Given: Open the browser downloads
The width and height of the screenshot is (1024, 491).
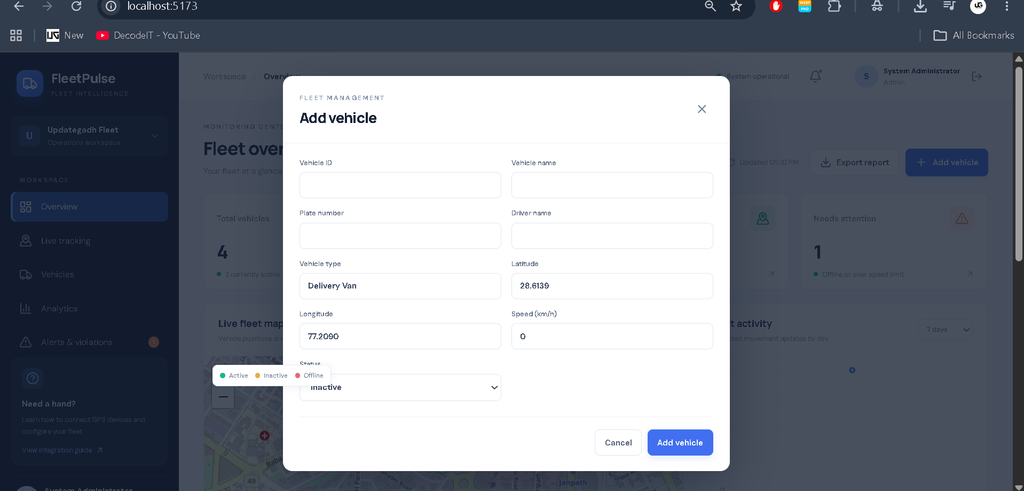Looking at the screenshot, I should click(x=920, y=6).
